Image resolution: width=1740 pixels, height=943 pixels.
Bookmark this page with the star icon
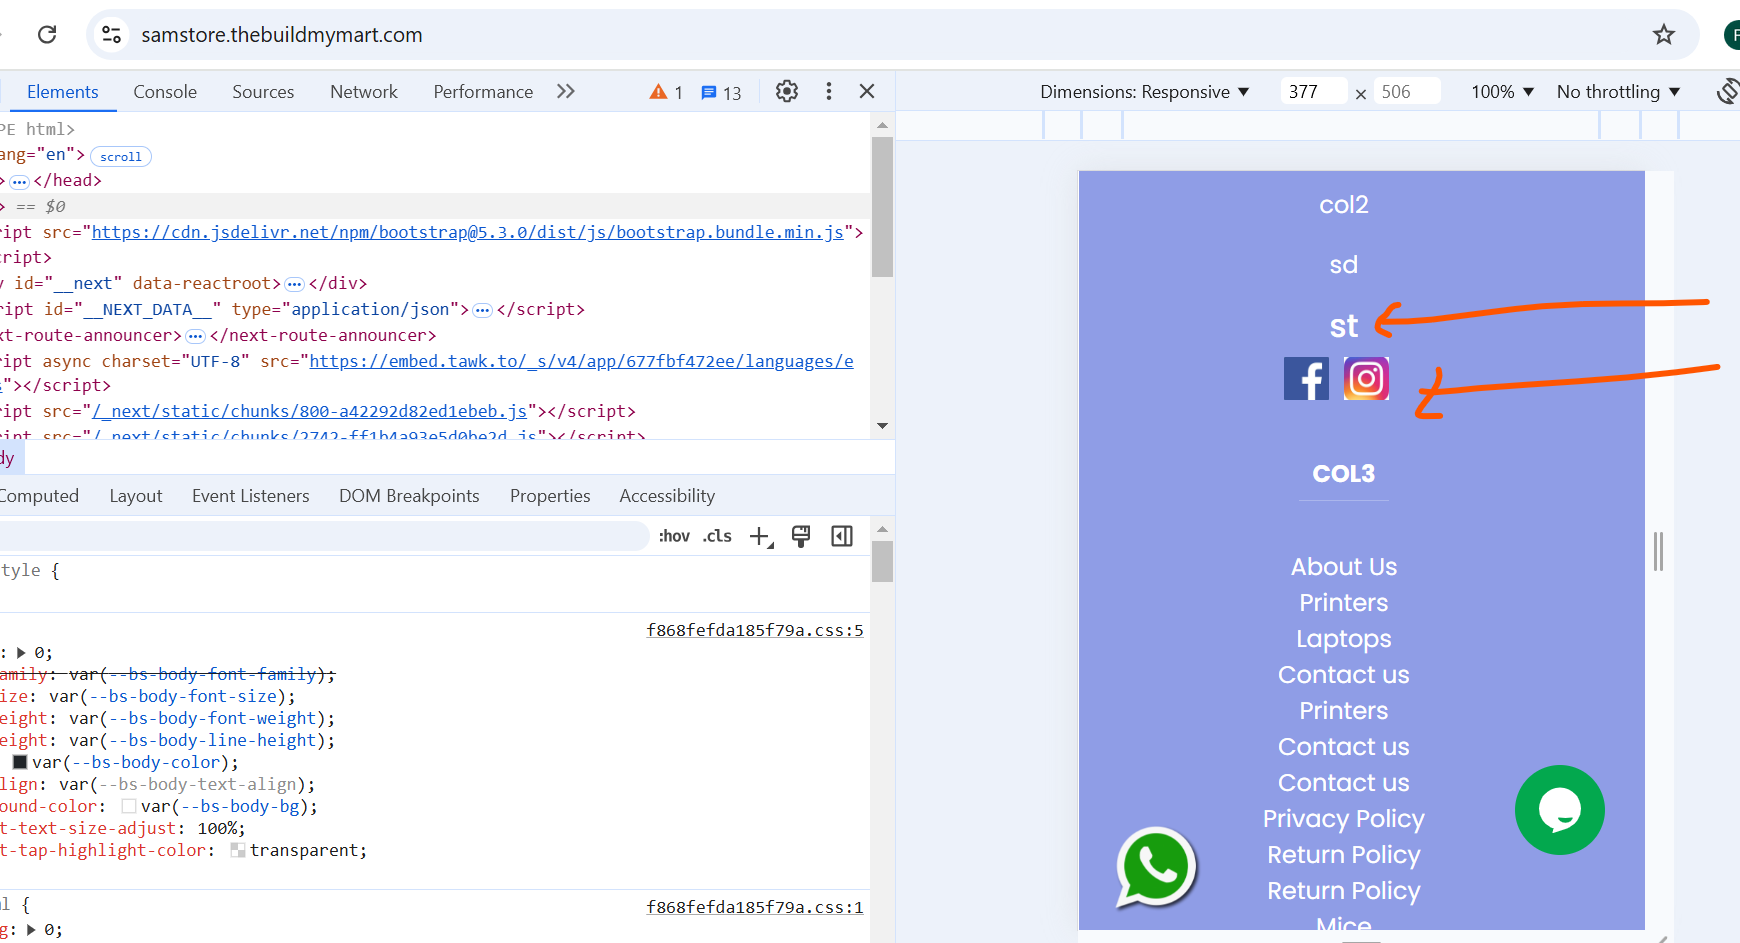click(x=1664, y=35)
